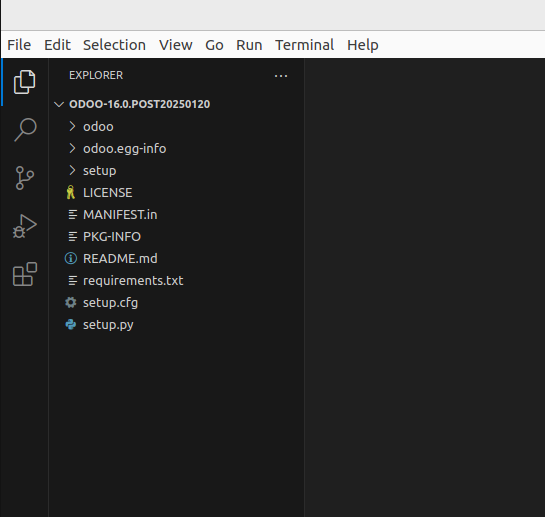The image size is (545, 517).
Task: Open the Run and Debug view
Action: click(25, 226)
